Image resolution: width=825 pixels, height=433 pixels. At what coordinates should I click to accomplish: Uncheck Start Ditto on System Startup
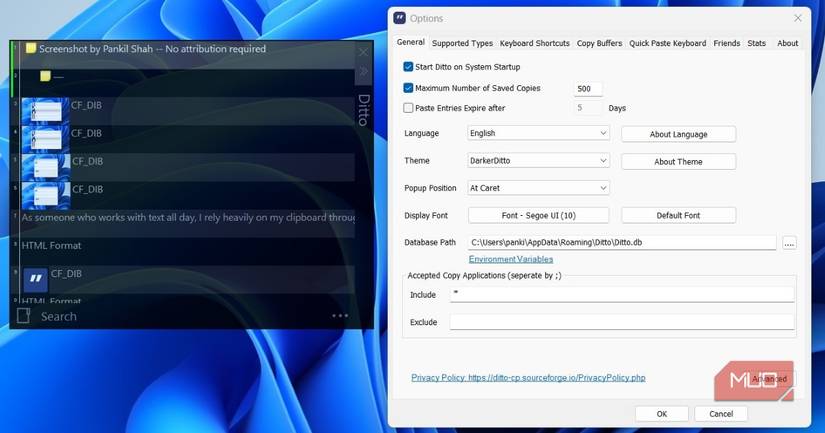(408, 67)
